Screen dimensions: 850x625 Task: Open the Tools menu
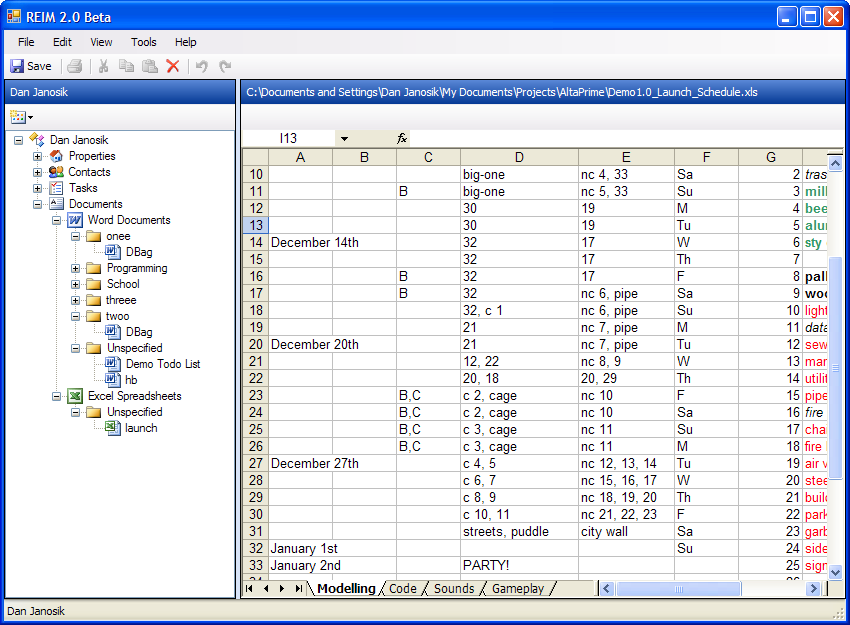144,42
